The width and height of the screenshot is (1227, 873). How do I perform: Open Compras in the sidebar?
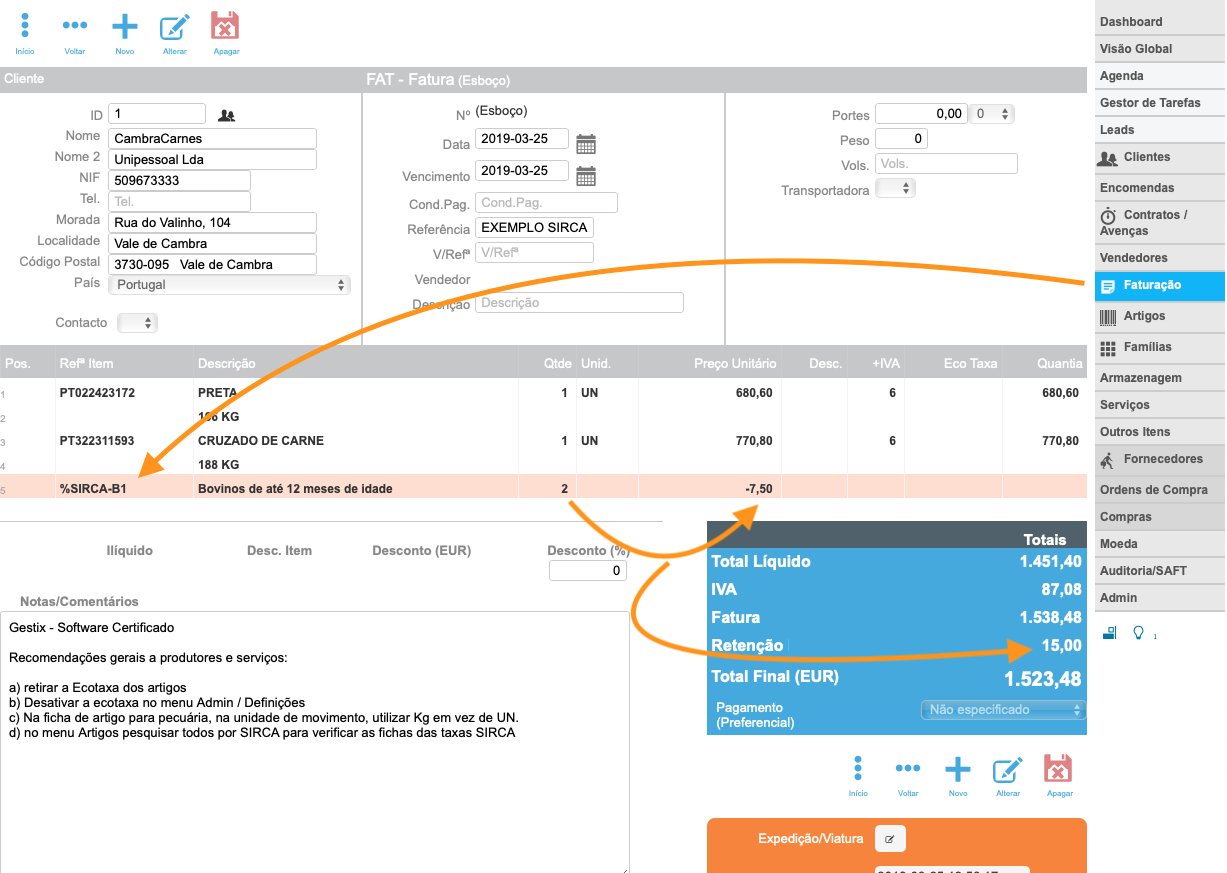(1159, 517)
